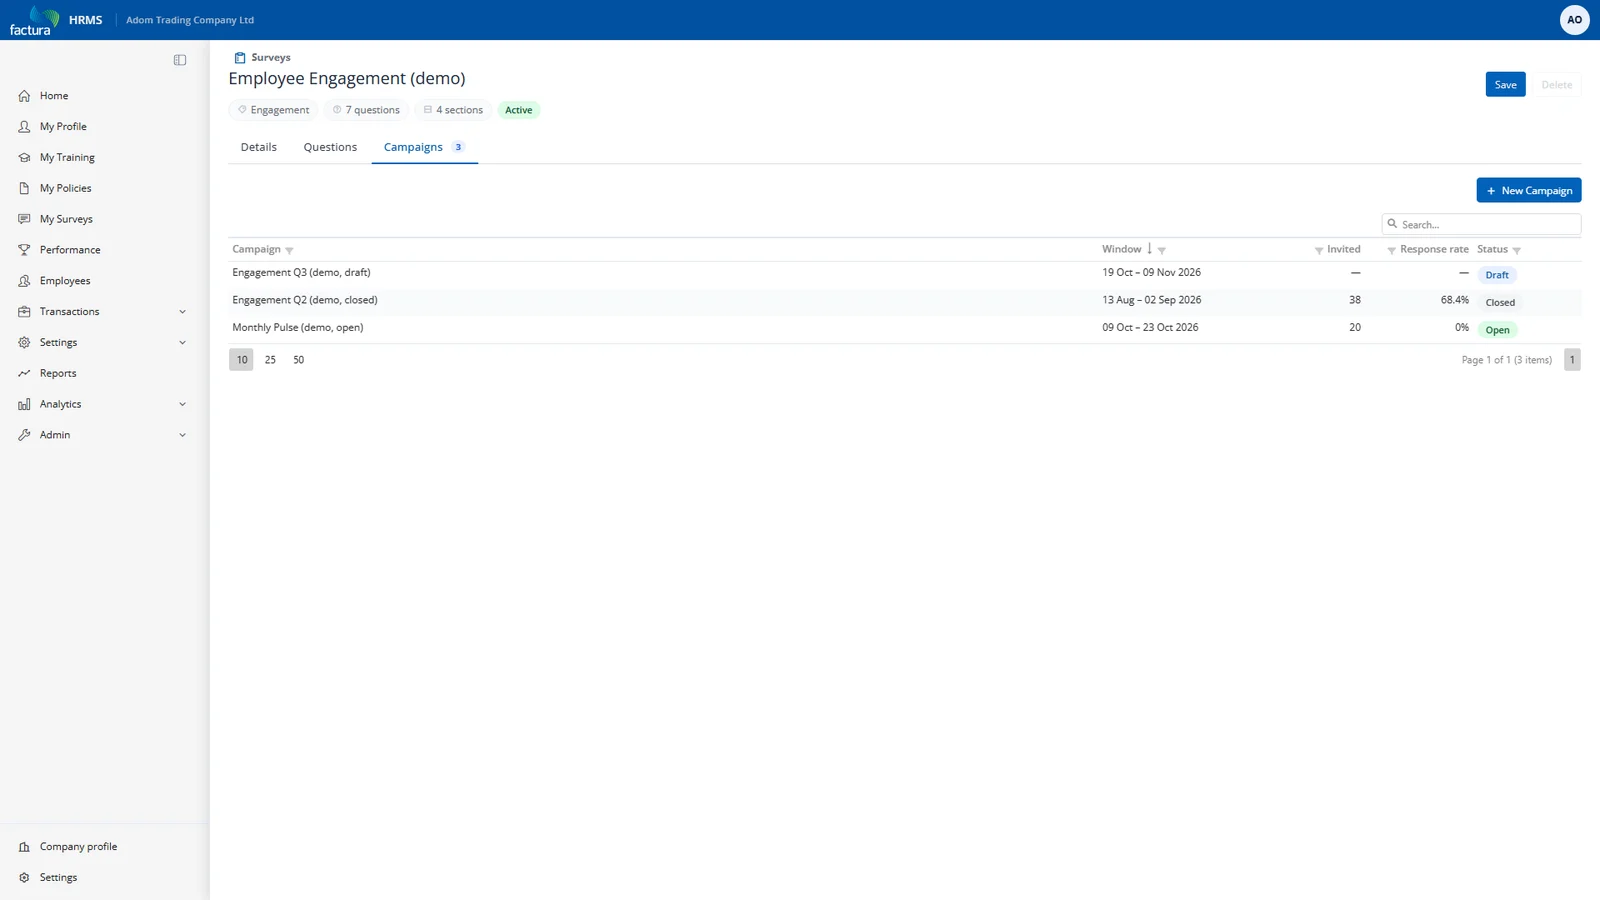This screenshot has width=1600, height=900.
Task: Select 25 items per page
Action: (270, 360)
